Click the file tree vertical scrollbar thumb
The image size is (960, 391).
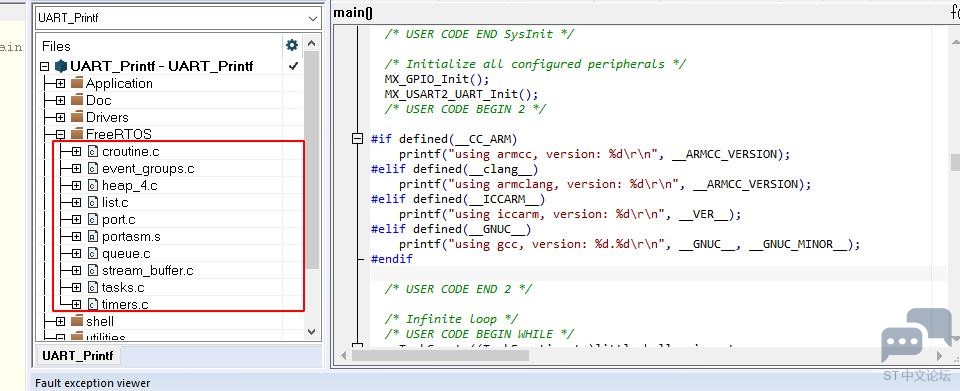pos(312,160)
